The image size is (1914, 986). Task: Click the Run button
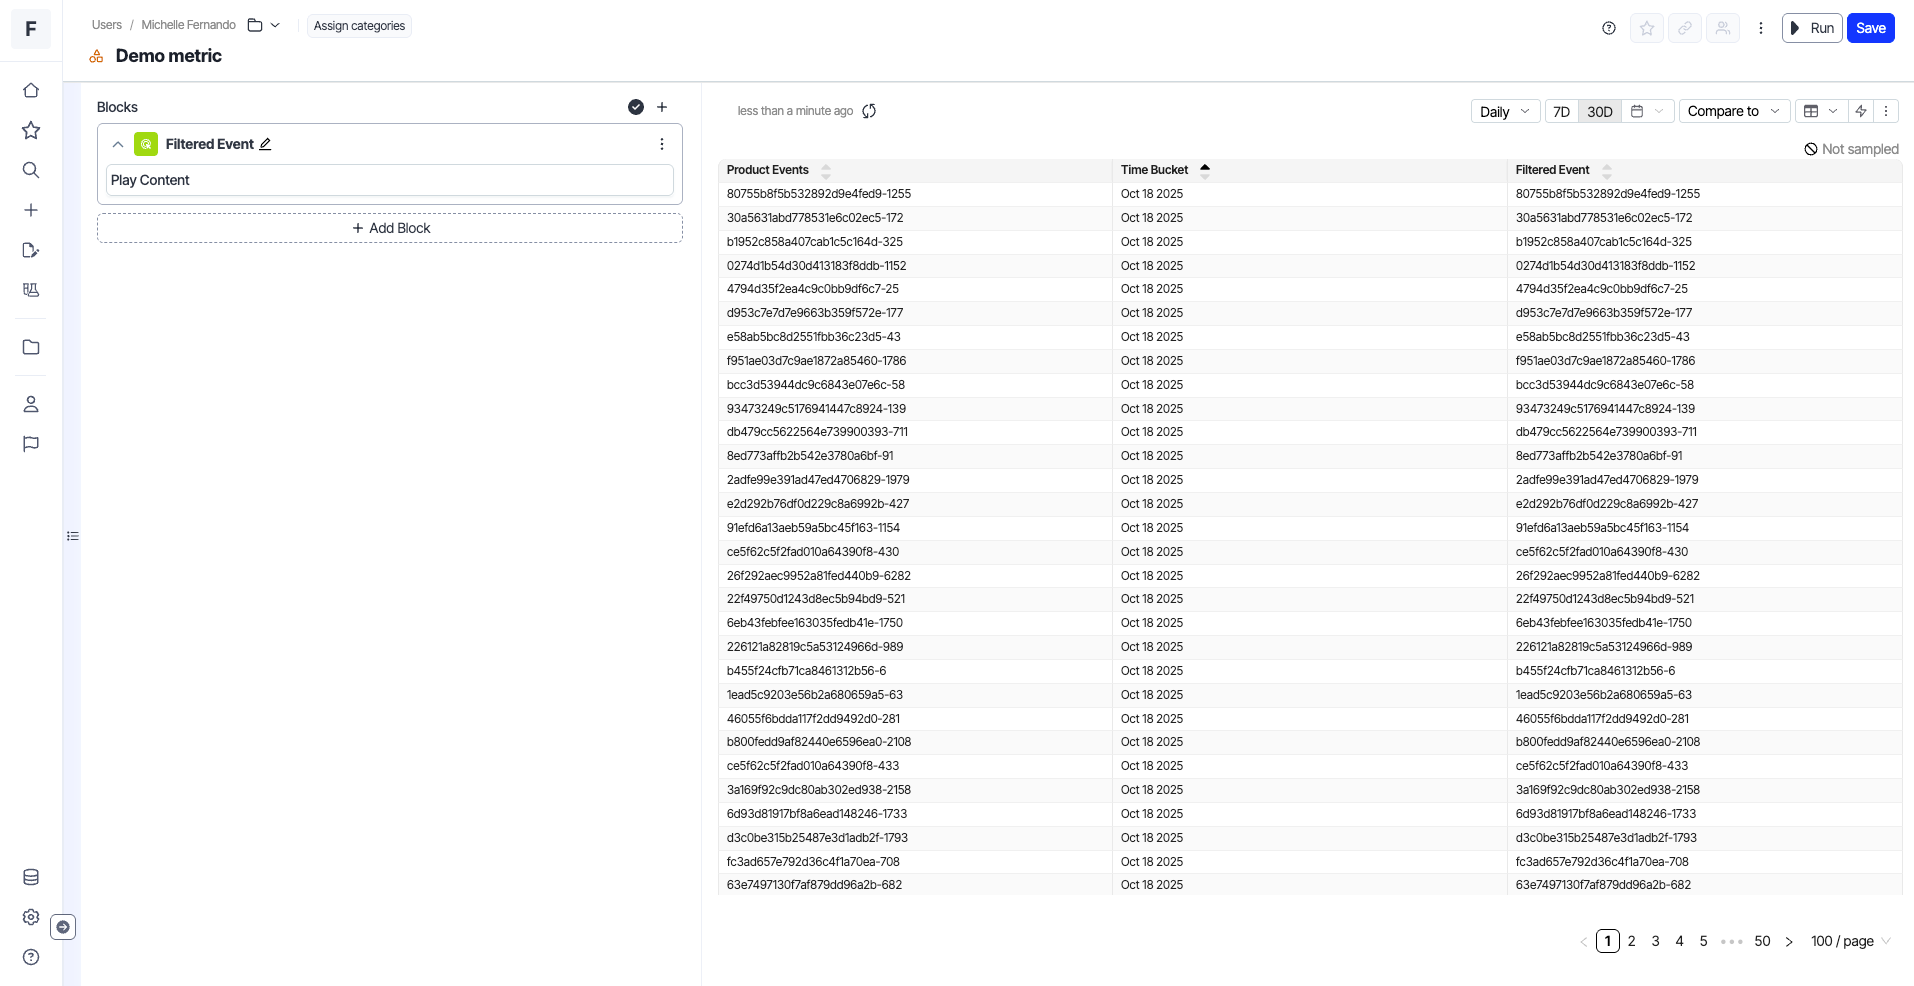[x=1811, y=28]
